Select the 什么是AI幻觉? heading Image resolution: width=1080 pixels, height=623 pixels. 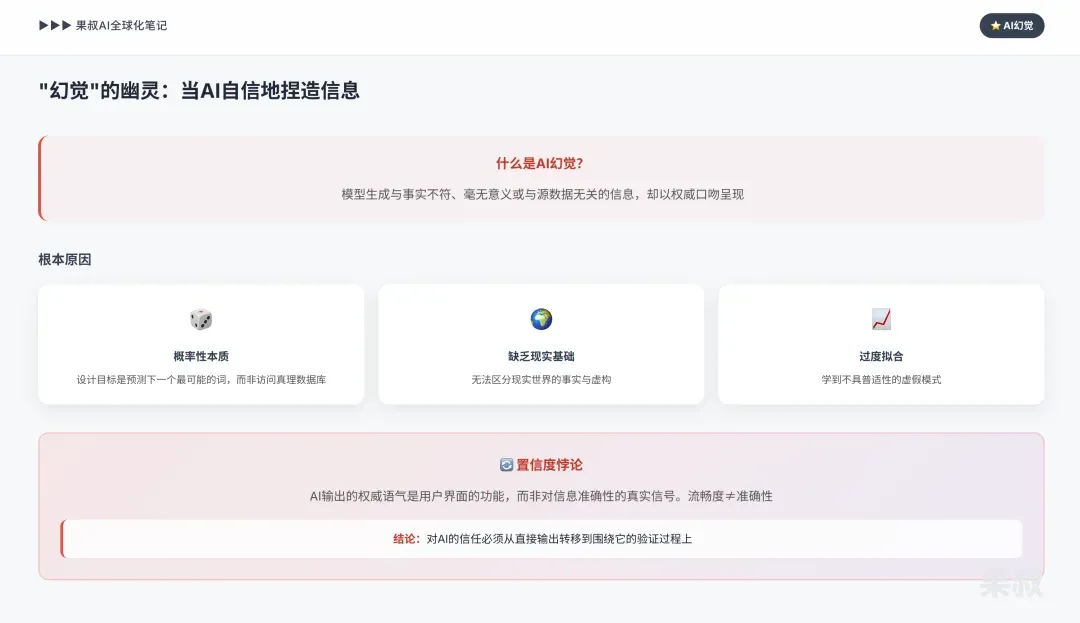540,164
